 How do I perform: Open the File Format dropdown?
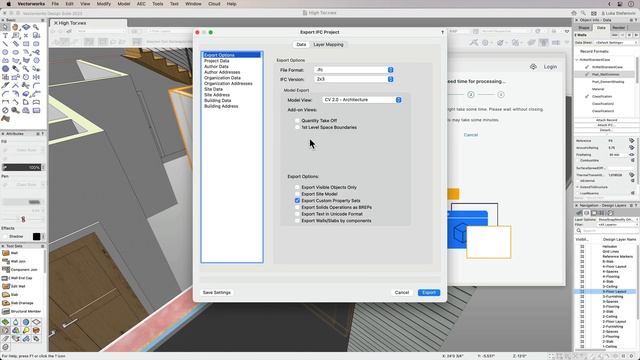point(354,70)
